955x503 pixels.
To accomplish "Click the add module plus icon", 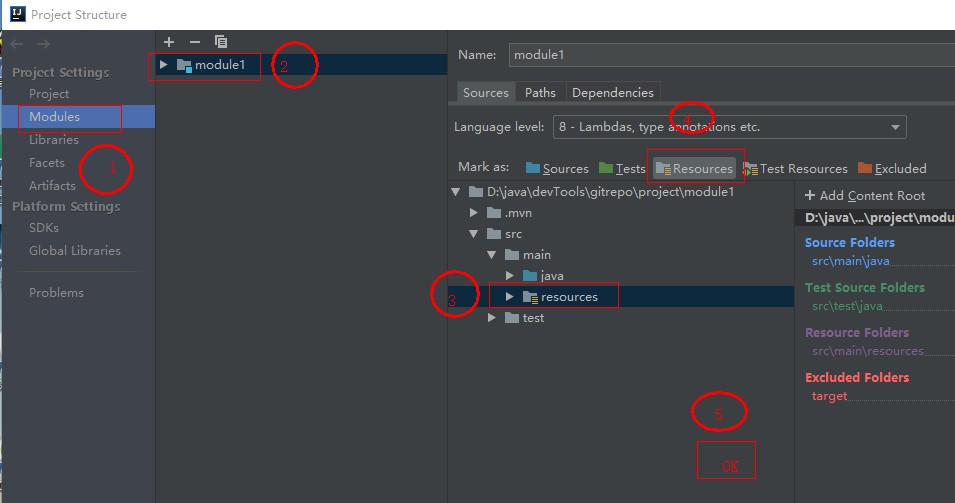I will [169, 42].
